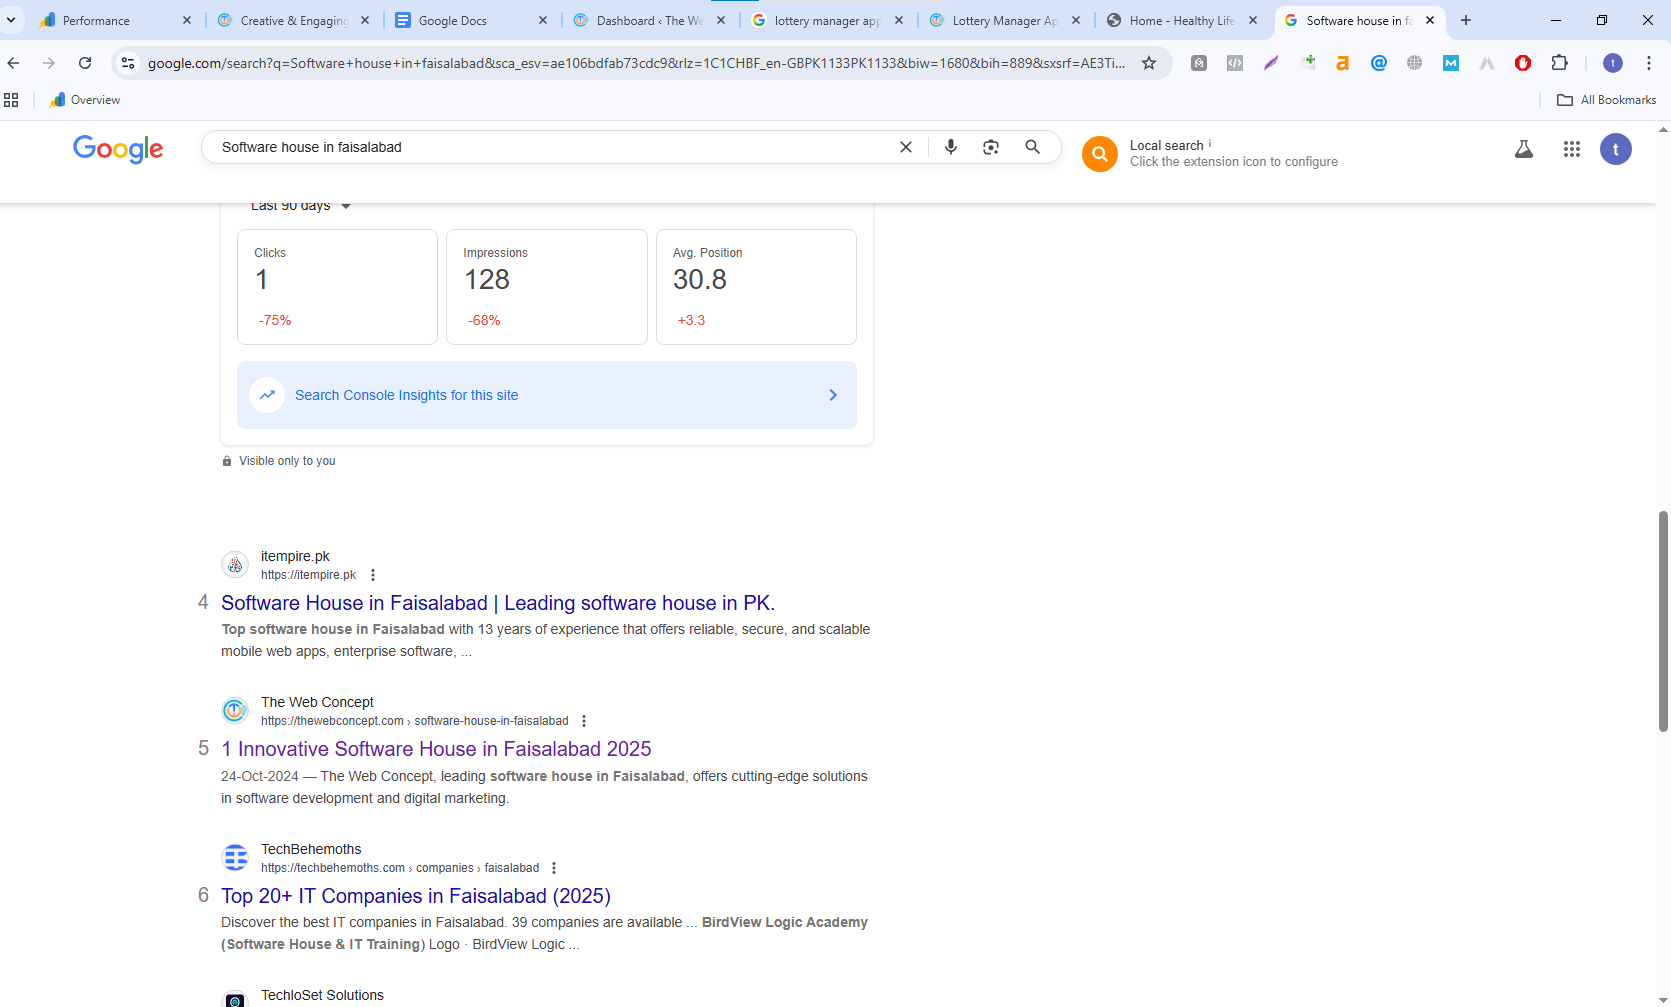This screenshot has height=1007, width=1671.
Task: Open Search Labs flask icon
Action: [1524, 149]
